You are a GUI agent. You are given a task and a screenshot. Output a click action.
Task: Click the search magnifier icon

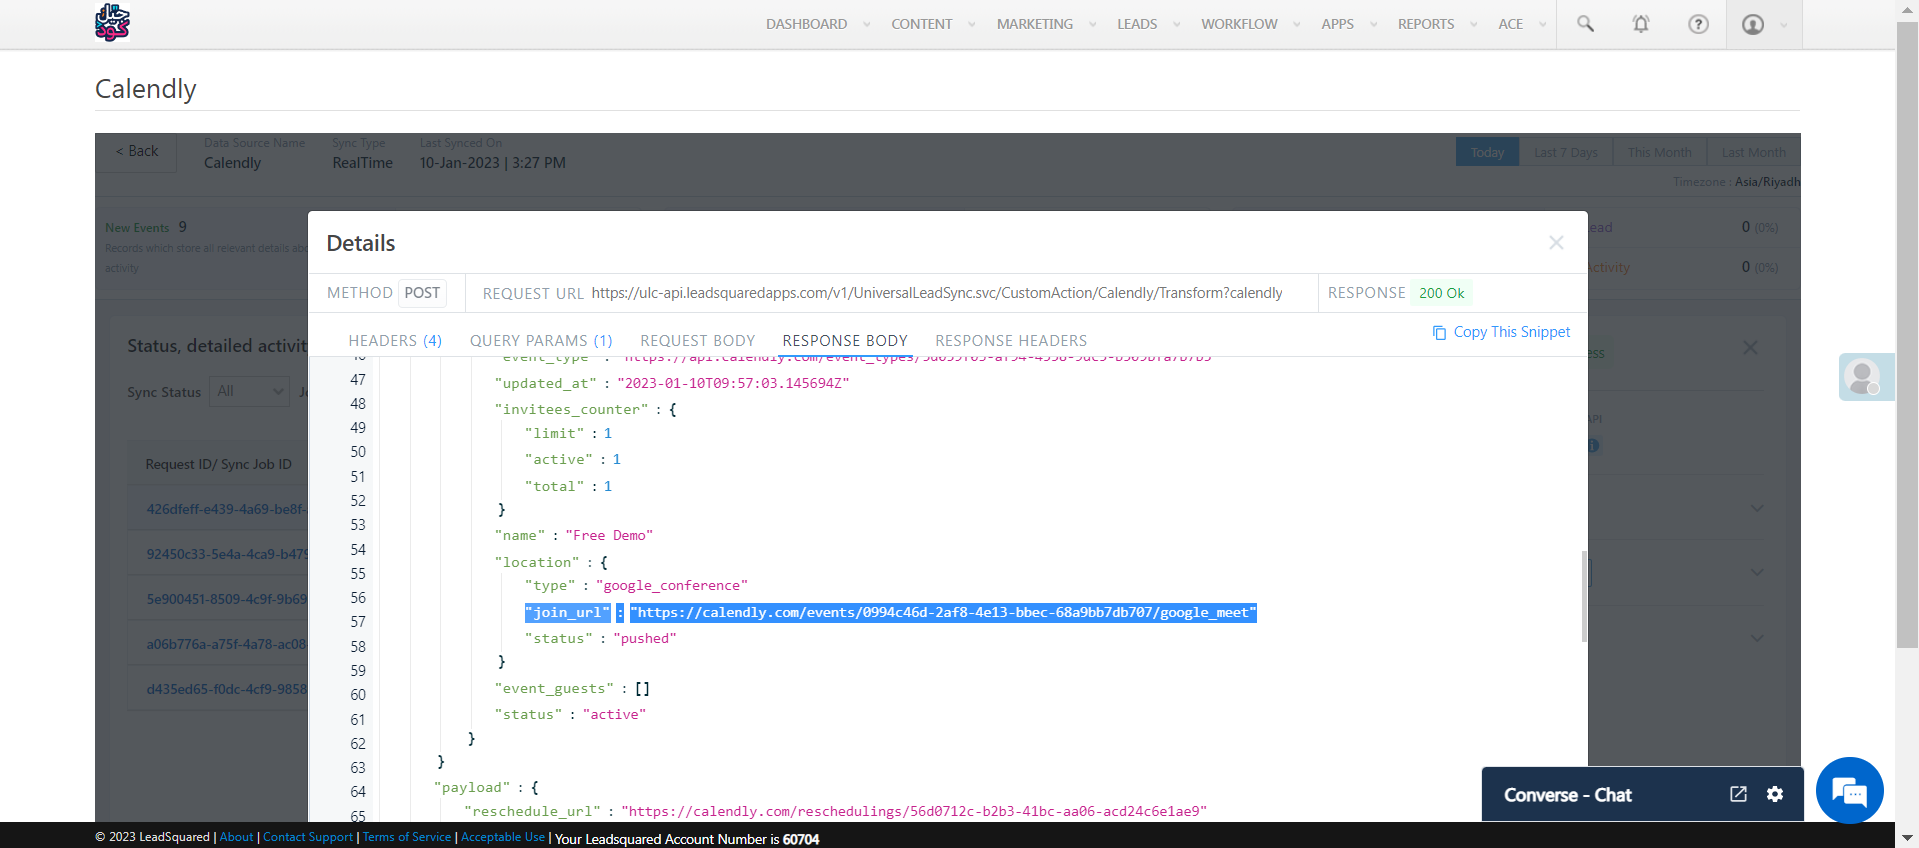(x=1585, y=24)
